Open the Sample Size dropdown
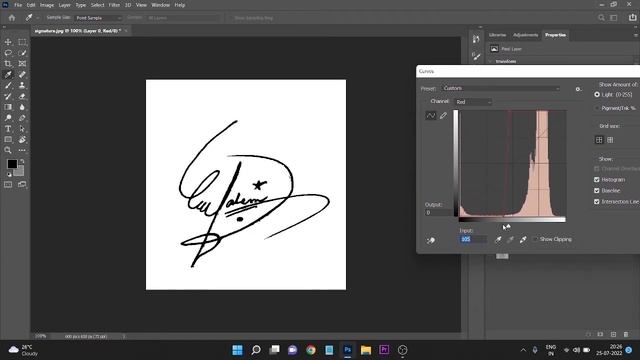640x360 pixels. pos(98,18)
